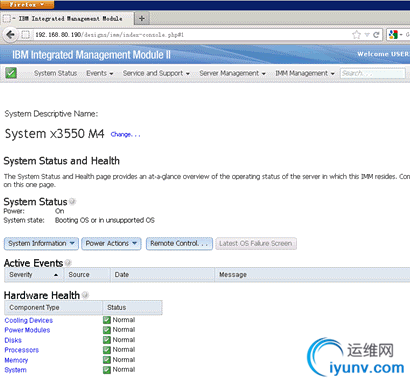Expand the IMM Management menu
Image resolution: width=410 pixels, height=384 pixels.
tap(305, 73)
